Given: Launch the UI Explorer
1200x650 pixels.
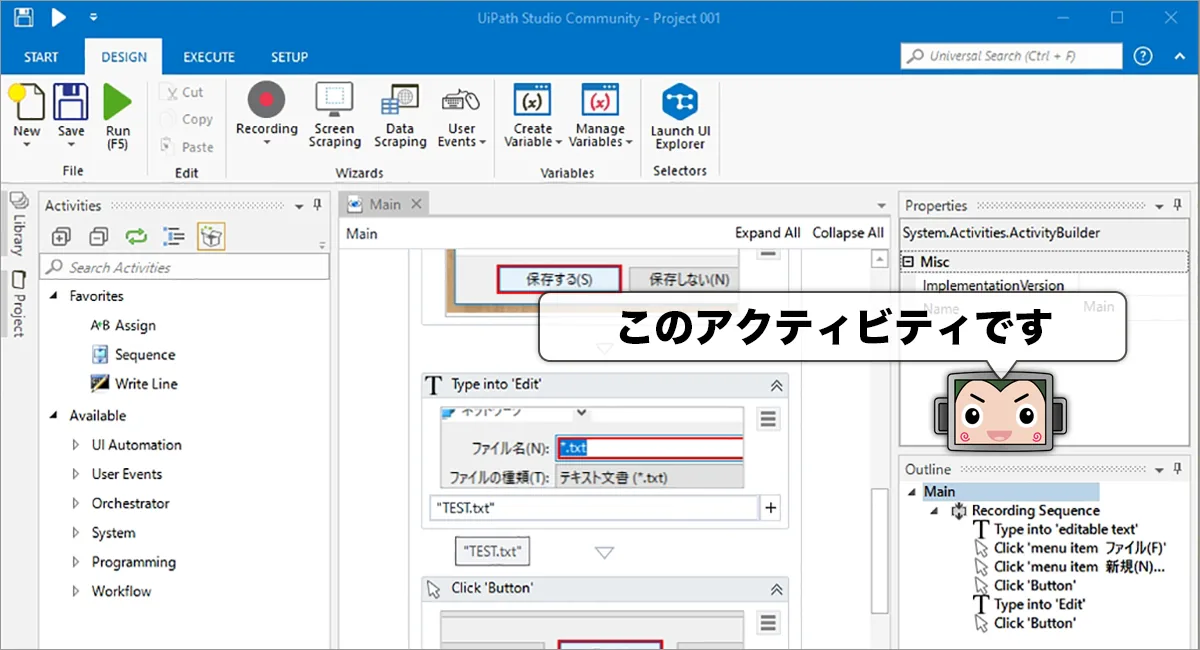Looking at the screenshot, I should click(680, 117).
